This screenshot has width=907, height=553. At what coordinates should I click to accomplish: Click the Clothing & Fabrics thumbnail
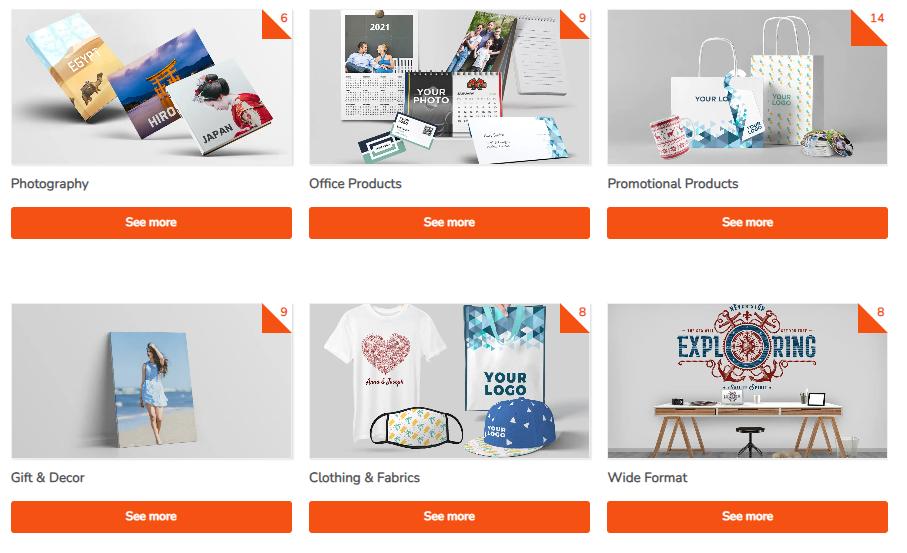click(449, 381)
